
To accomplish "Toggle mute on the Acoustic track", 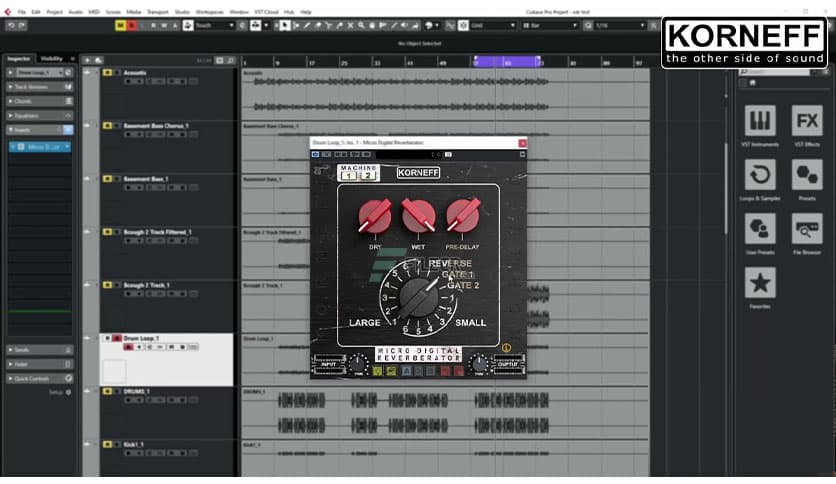I will pos(107,72).
